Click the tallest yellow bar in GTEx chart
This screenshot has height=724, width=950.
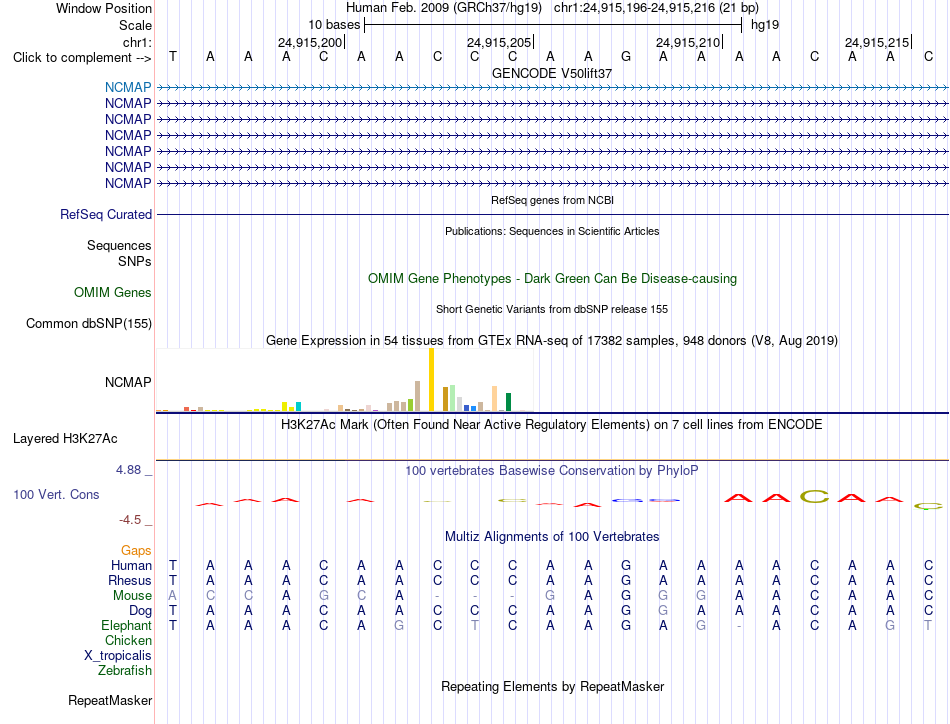click(x=431, y=380)
